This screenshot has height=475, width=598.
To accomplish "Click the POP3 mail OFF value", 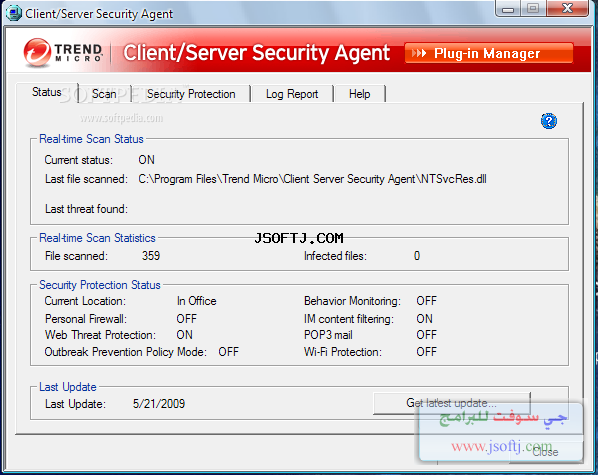I will pyautogui.click(x=426, y=335).
